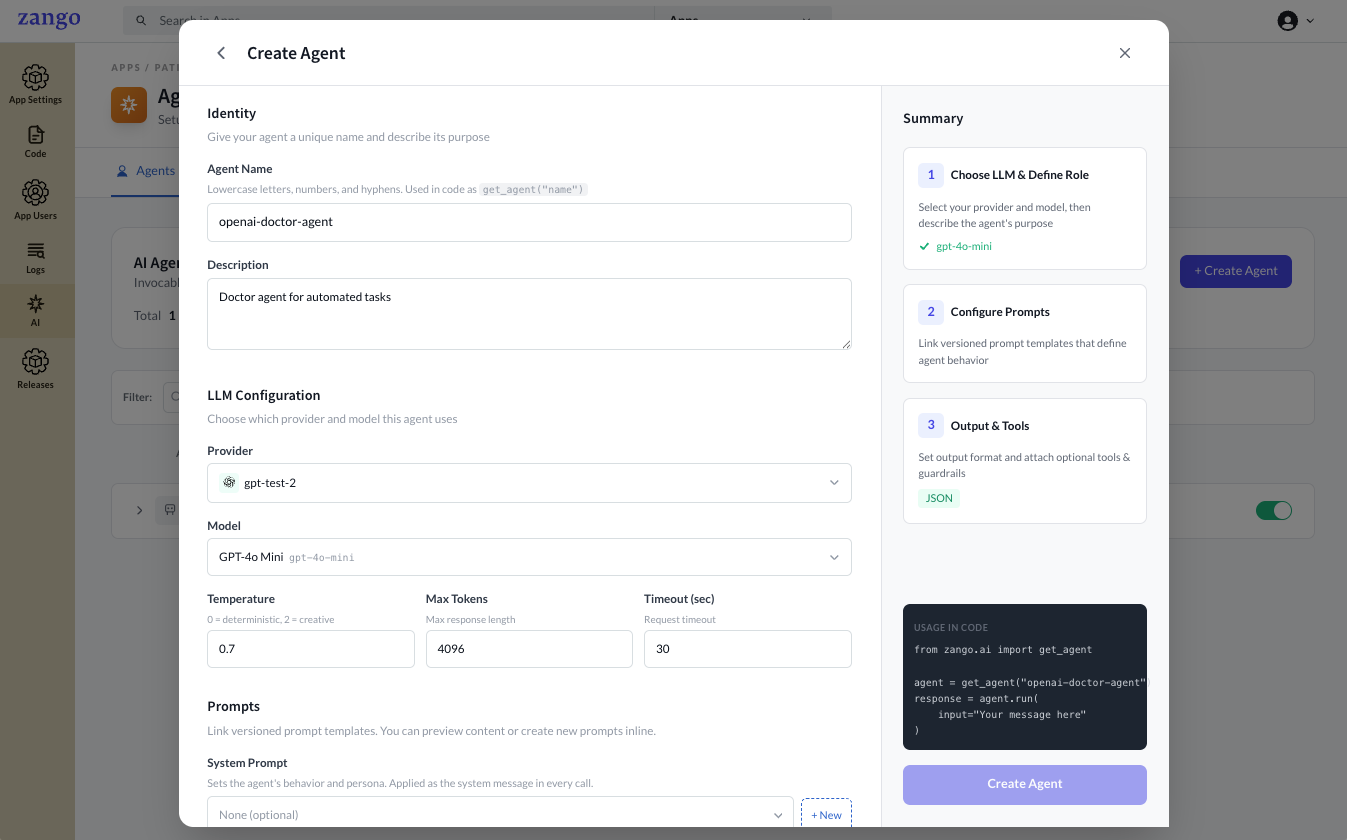This screenshot has width=1347, height=840.
Task: Click the OpenAI logo in Provider field
Action: 229,482
